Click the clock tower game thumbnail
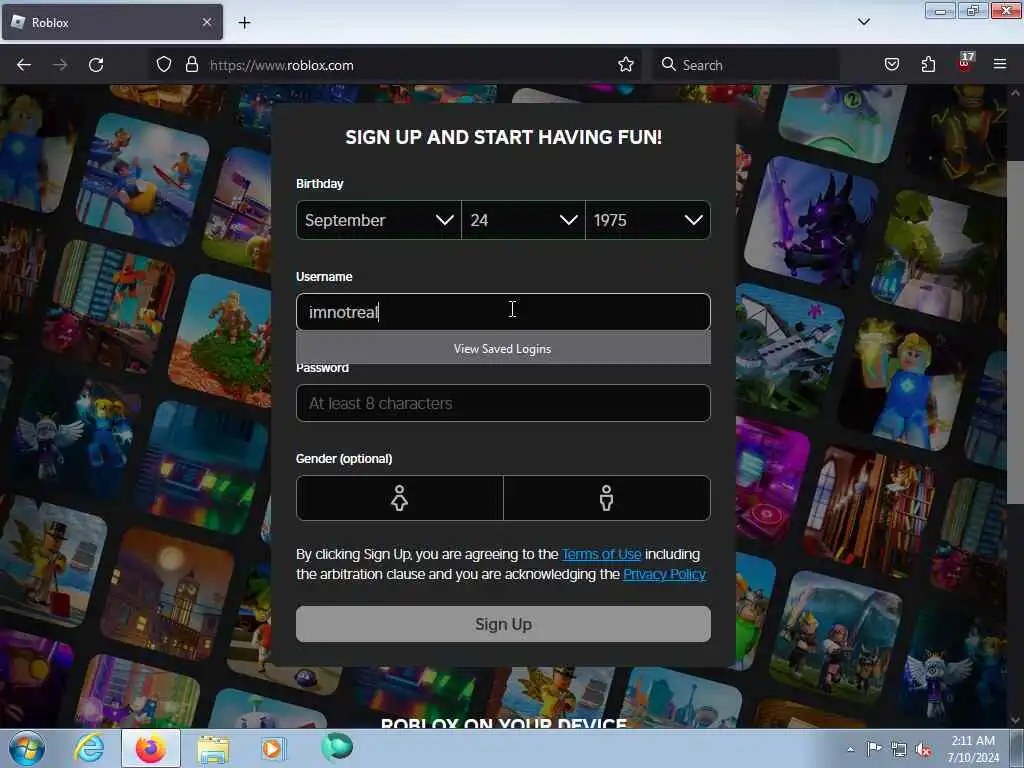This screenshot has height=768, width=1024. tap(167, 594)
